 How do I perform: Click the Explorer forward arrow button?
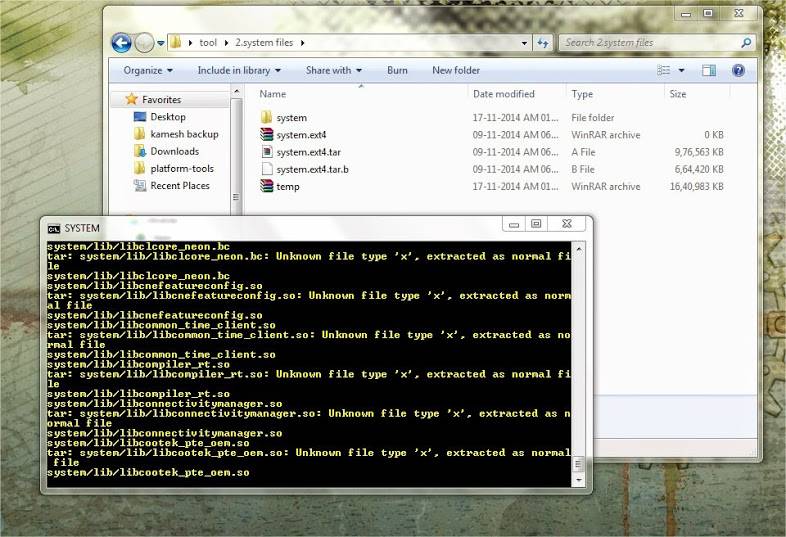pyautogui.click(x=144, y=43)
